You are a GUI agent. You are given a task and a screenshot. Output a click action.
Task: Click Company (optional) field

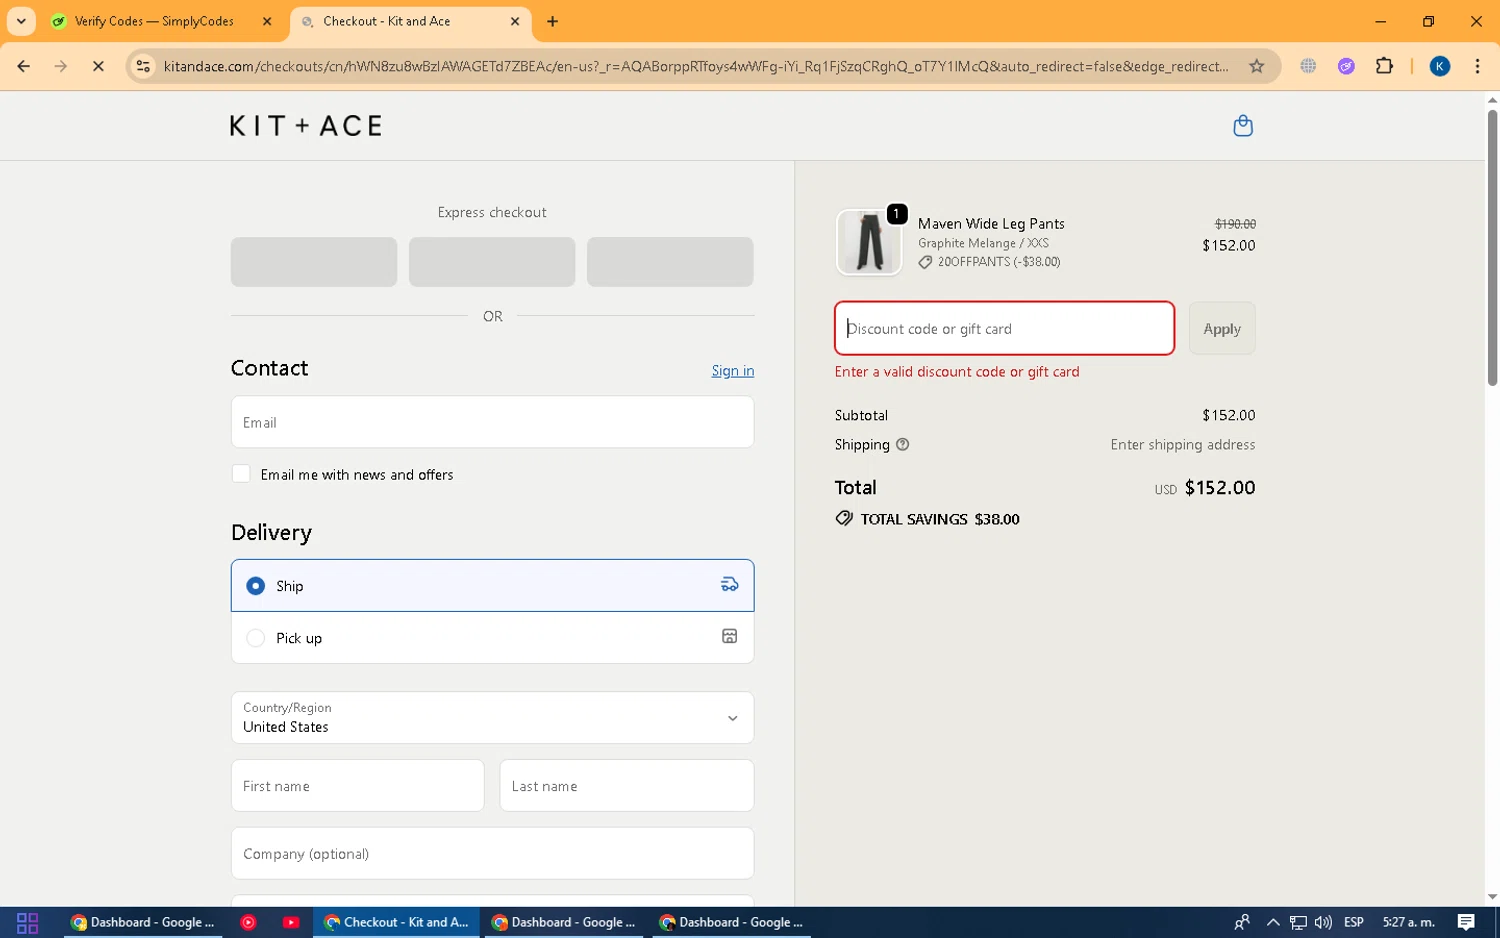point(492,853)
